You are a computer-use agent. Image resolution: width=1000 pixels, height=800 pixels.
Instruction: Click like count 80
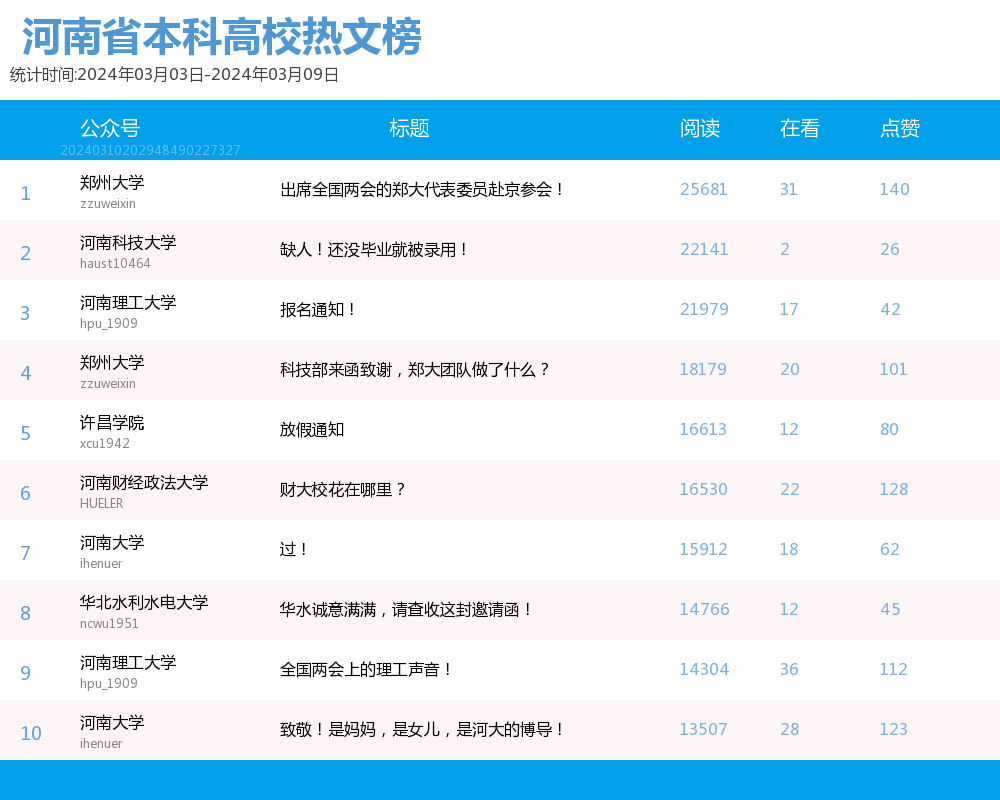pyautogui.click(x=889, y=429)
